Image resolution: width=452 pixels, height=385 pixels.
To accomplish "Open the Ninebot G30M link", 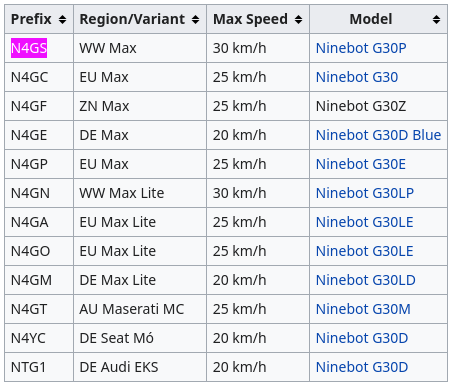I will pyautogui.click(x=363, y=309).
